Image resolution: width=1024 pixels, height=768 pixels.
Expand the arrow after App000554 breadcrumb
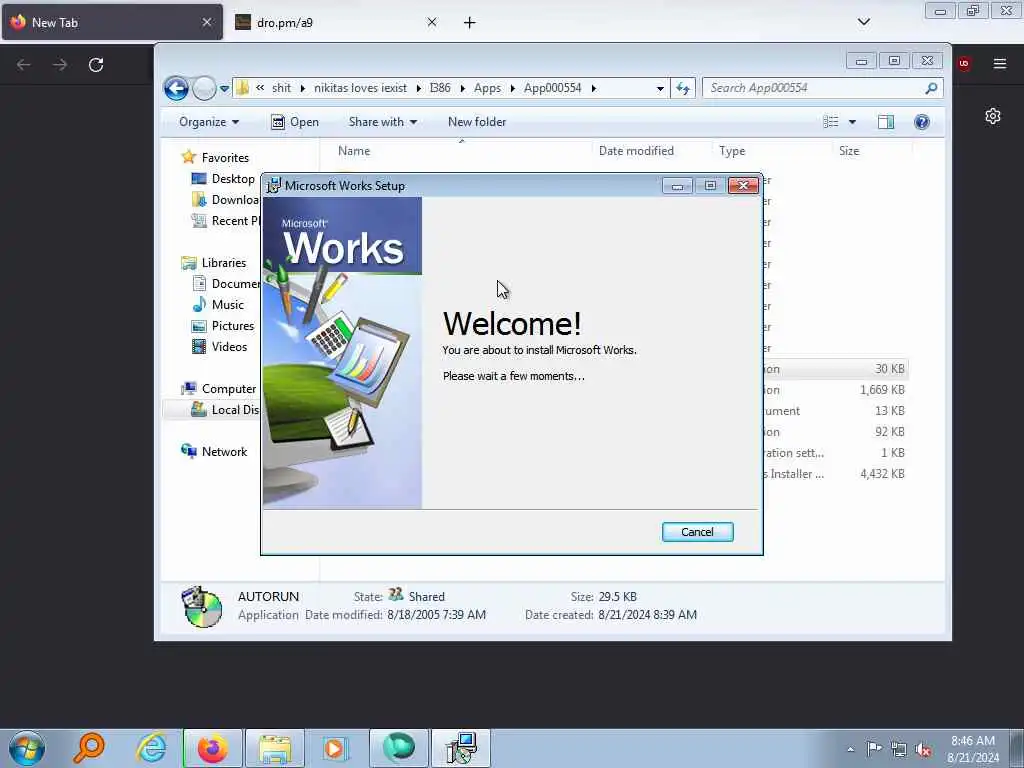click(x=594, y=88)
